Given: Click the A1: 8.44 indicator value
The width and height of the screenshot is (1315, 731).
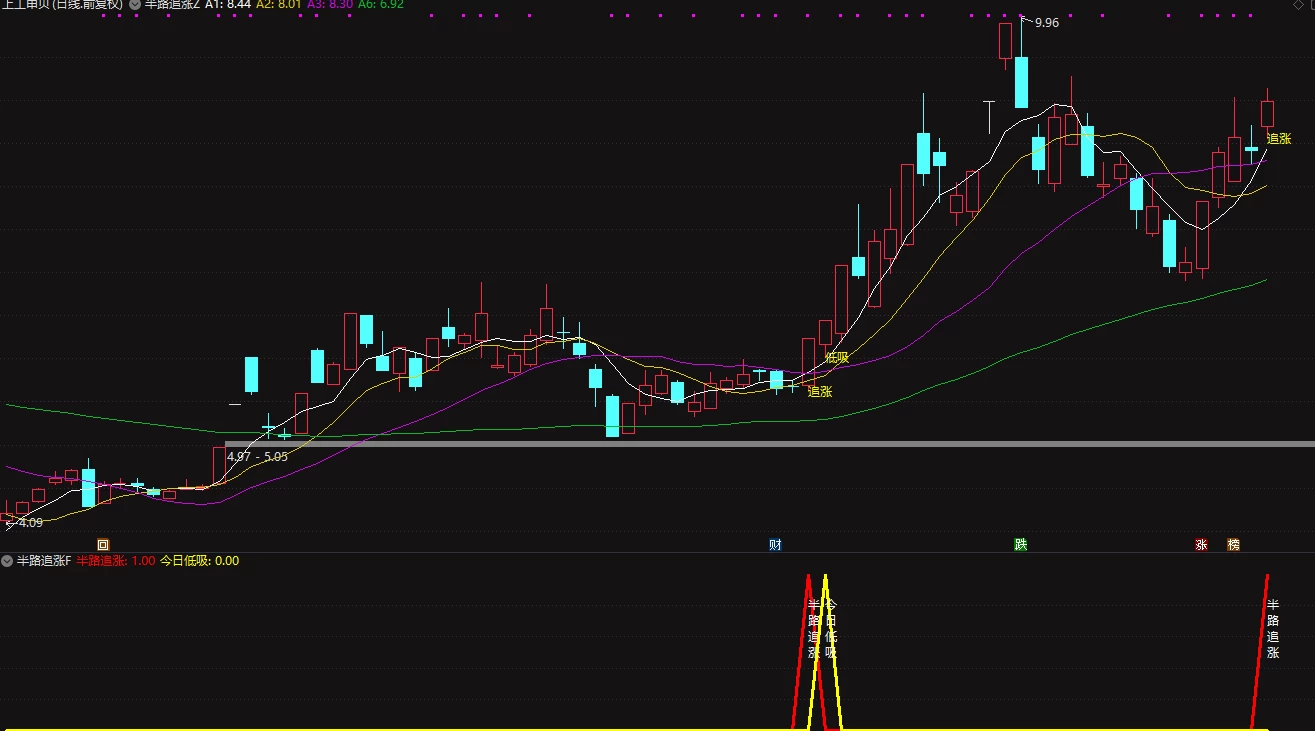Looking at the screenshot, I should [227, 4].
